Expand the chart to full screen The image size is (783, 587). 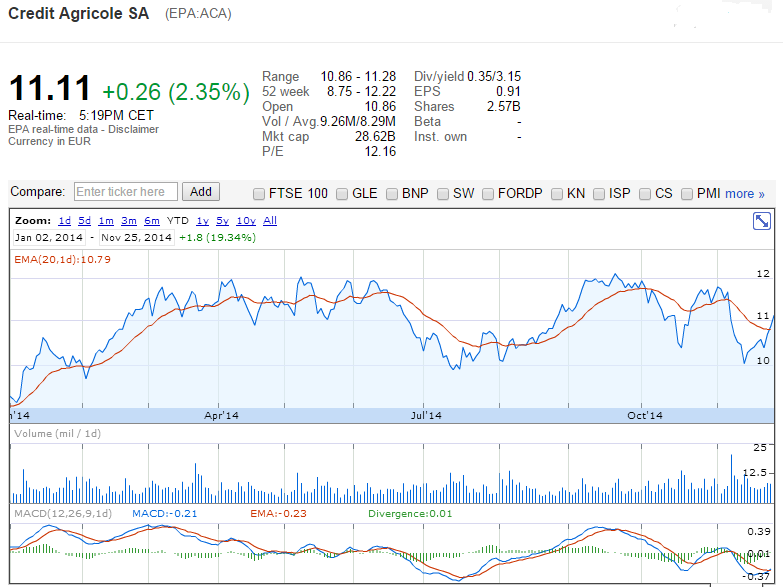762,221
